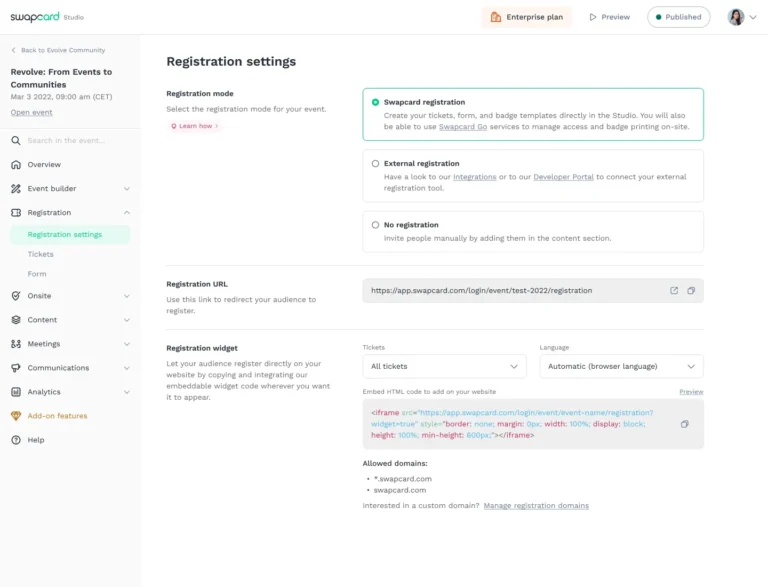Click the Analytics chart icon

[16, 392]
